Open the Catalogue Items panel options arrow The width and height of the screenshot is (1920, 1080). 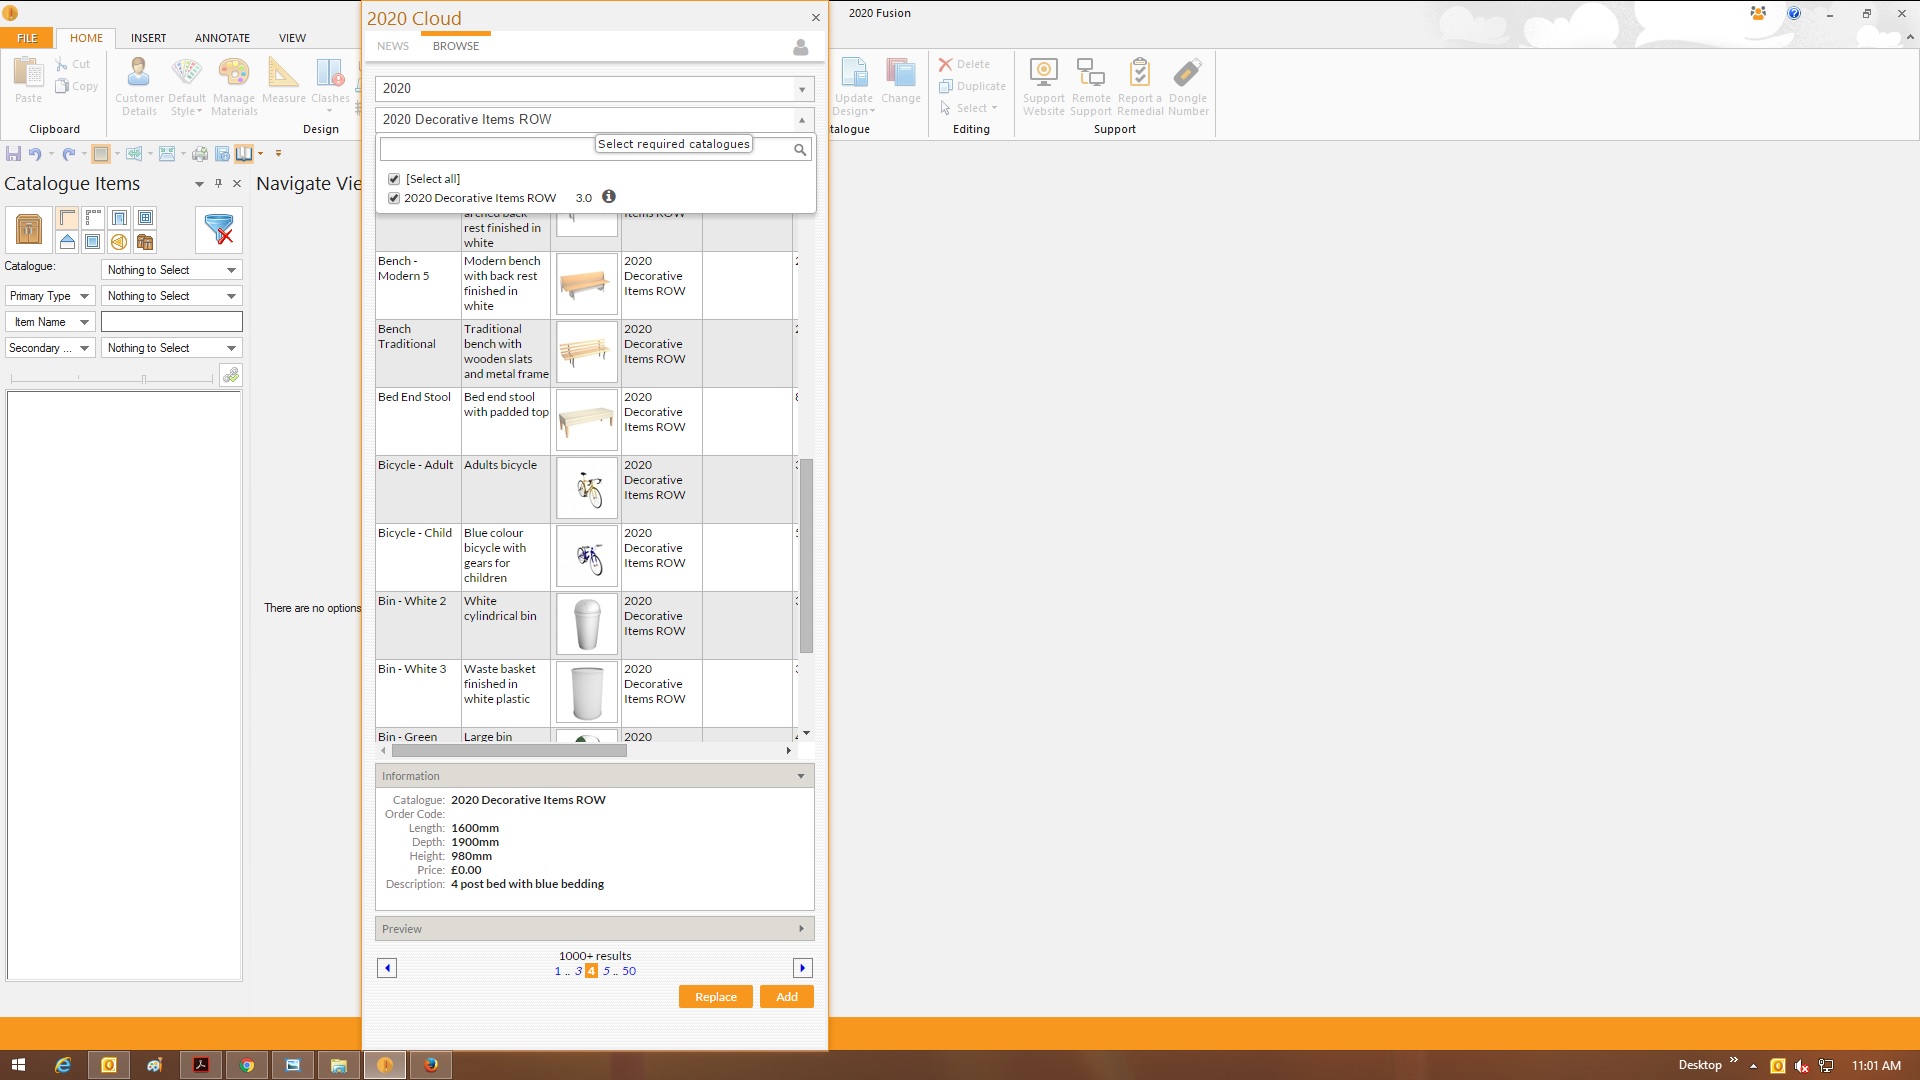tap(199, 184)
